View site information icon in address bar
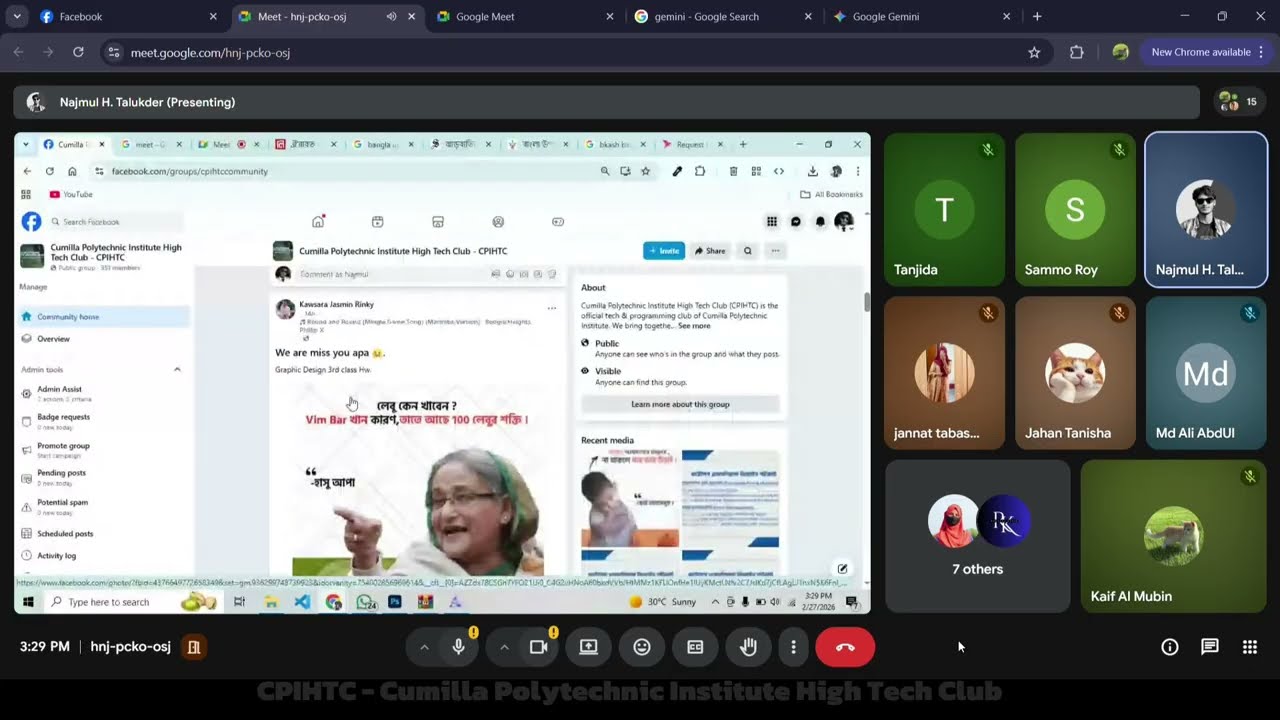 114,52
